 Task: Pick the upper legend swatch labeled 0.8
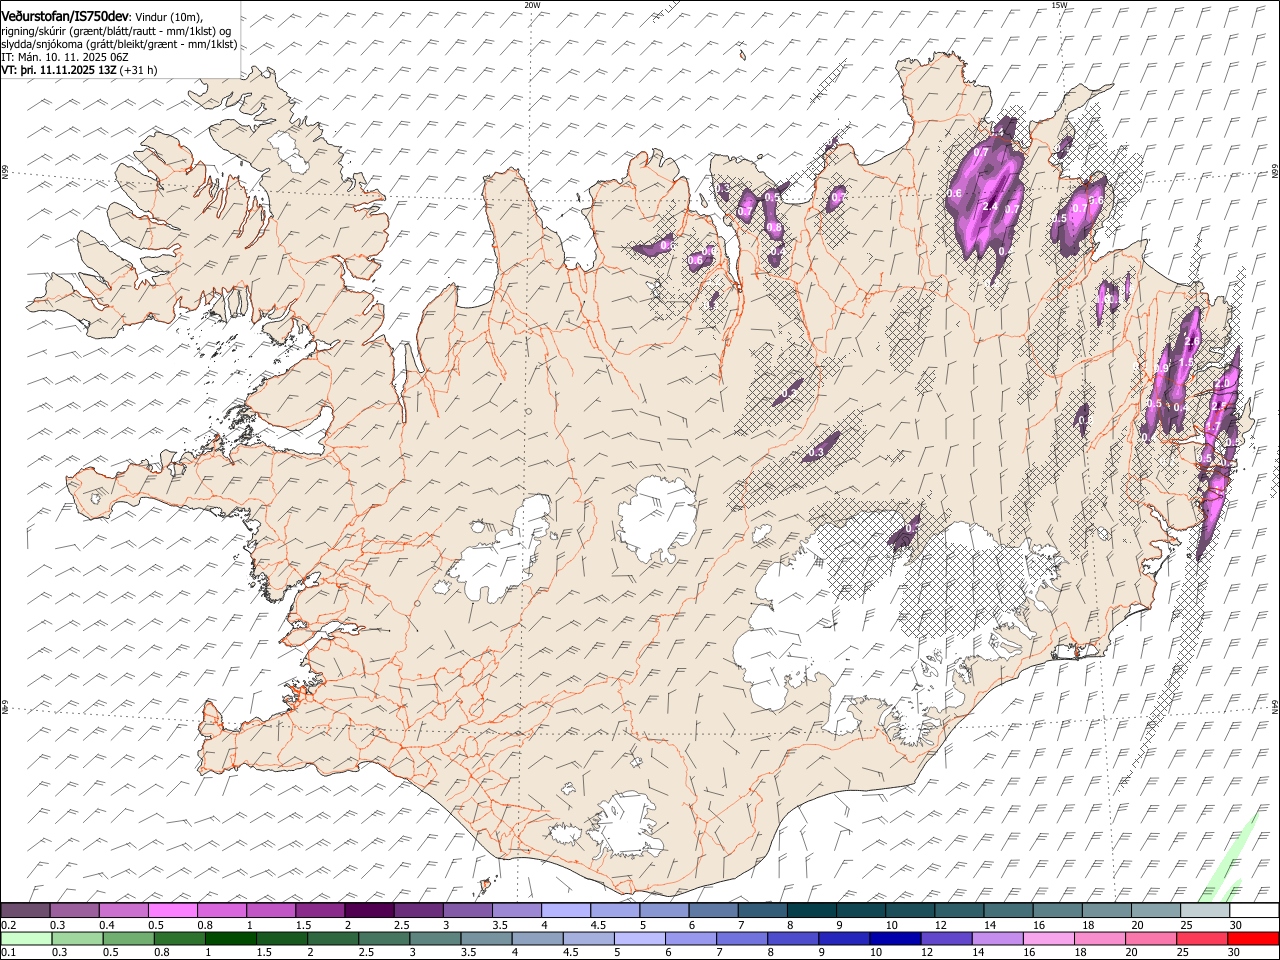(x=222, y=911)
